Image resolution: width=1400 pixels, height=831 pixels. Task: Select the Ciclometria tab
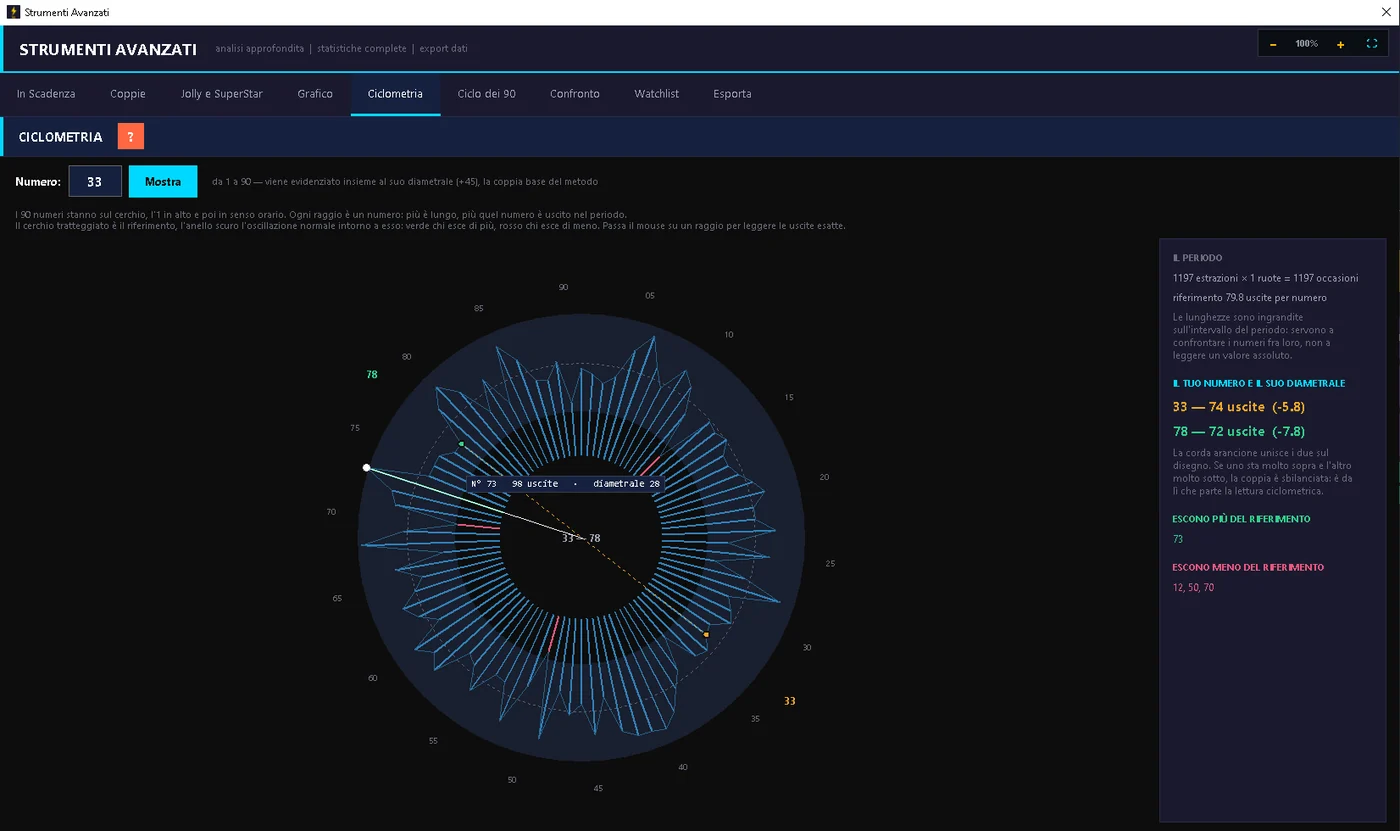(x=395, y=94)
